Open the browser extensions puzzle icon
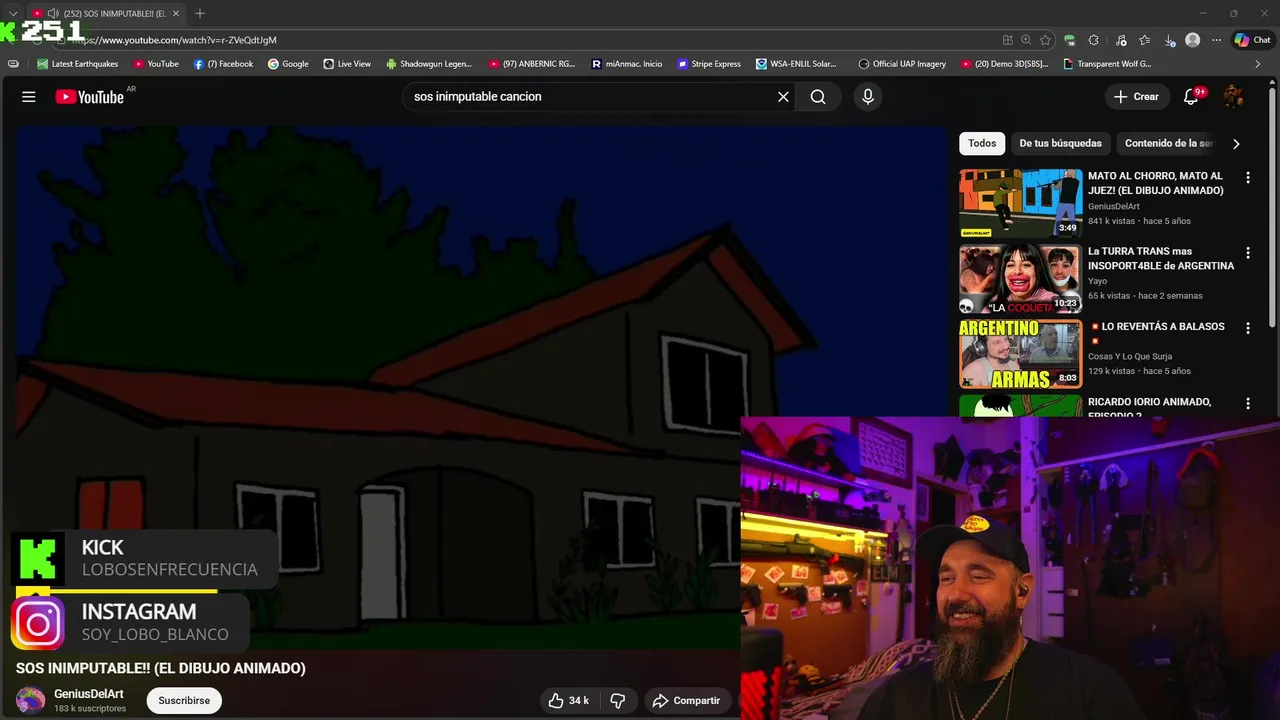This screenshot has height=720, width=1280. point(1093,40)
